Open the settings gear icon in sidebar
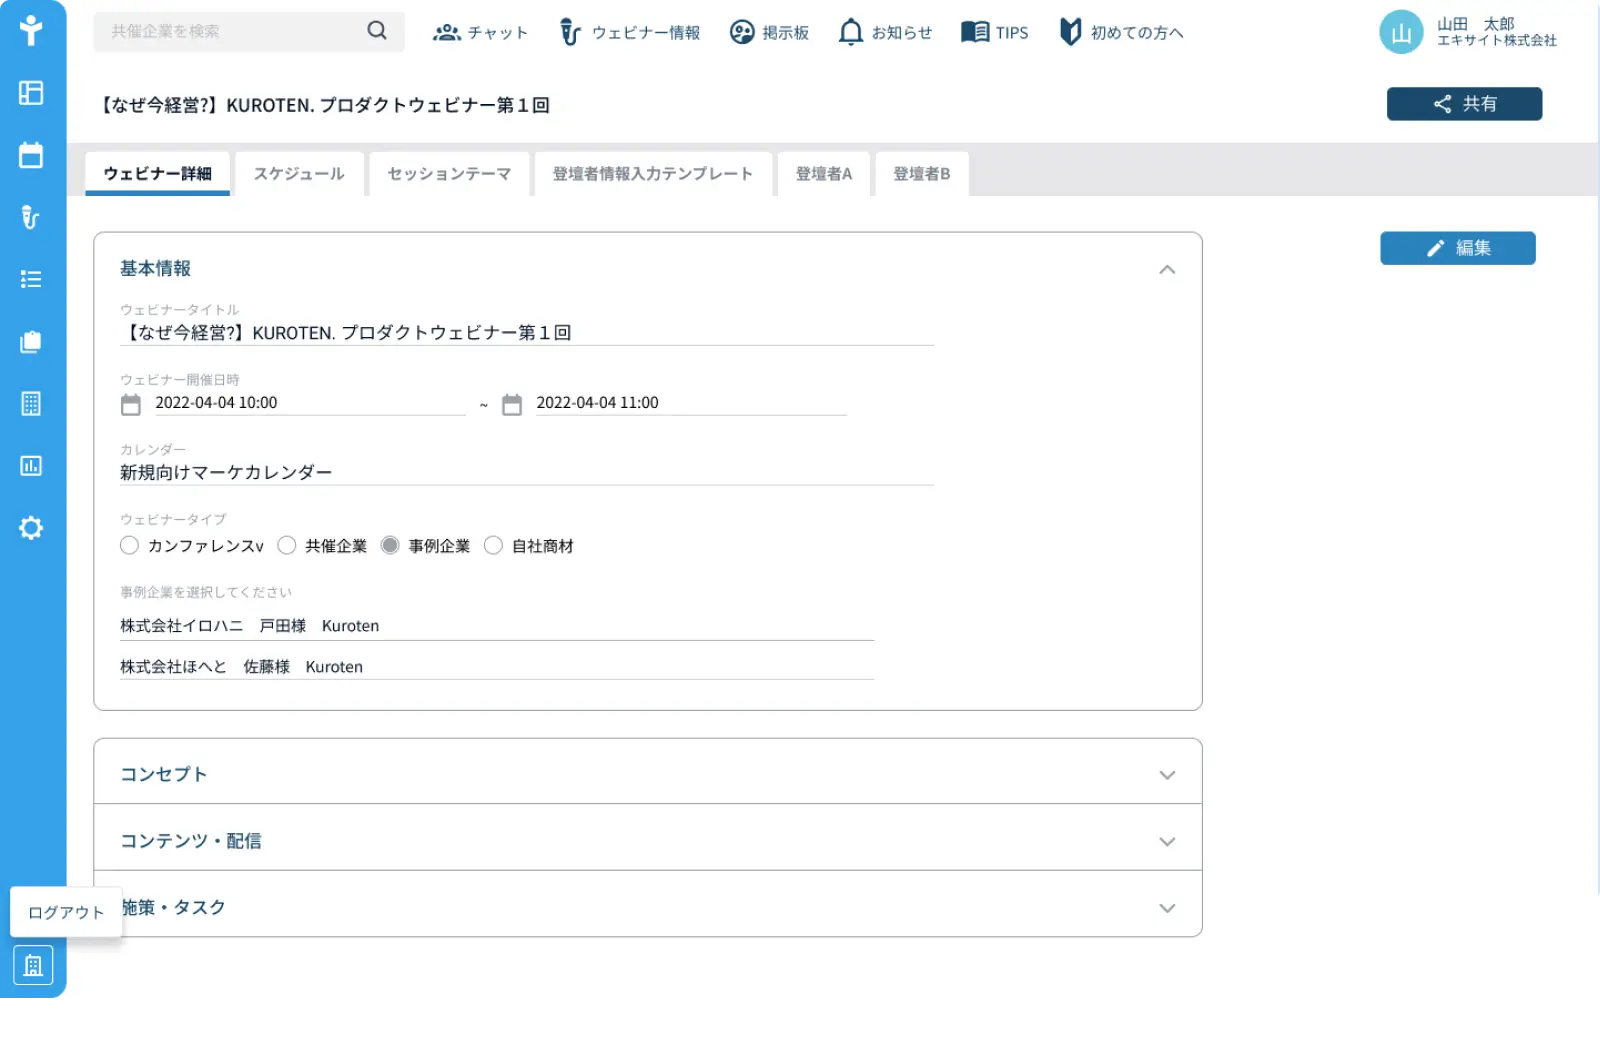The image size is (1600, 1050). (x=31, y=528)
